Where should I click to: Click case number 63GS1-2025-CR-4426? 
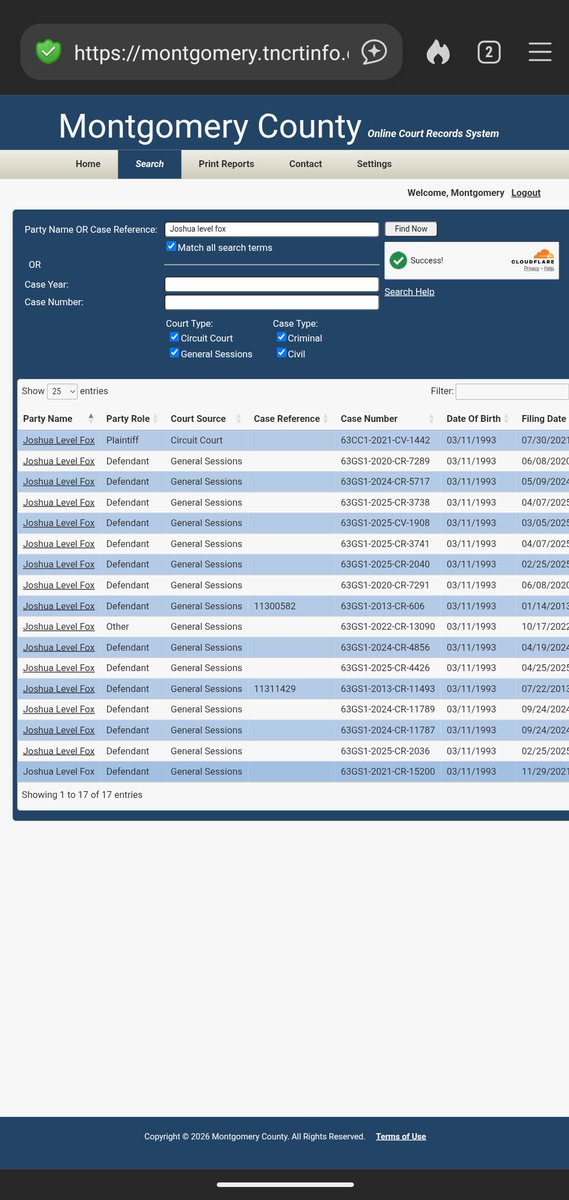tap(385, 668)
